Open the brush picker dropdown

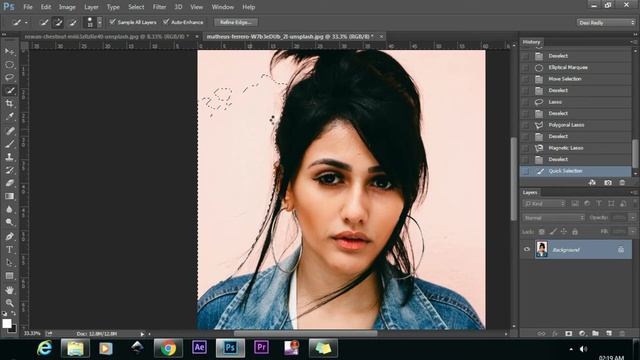point(99,22)
